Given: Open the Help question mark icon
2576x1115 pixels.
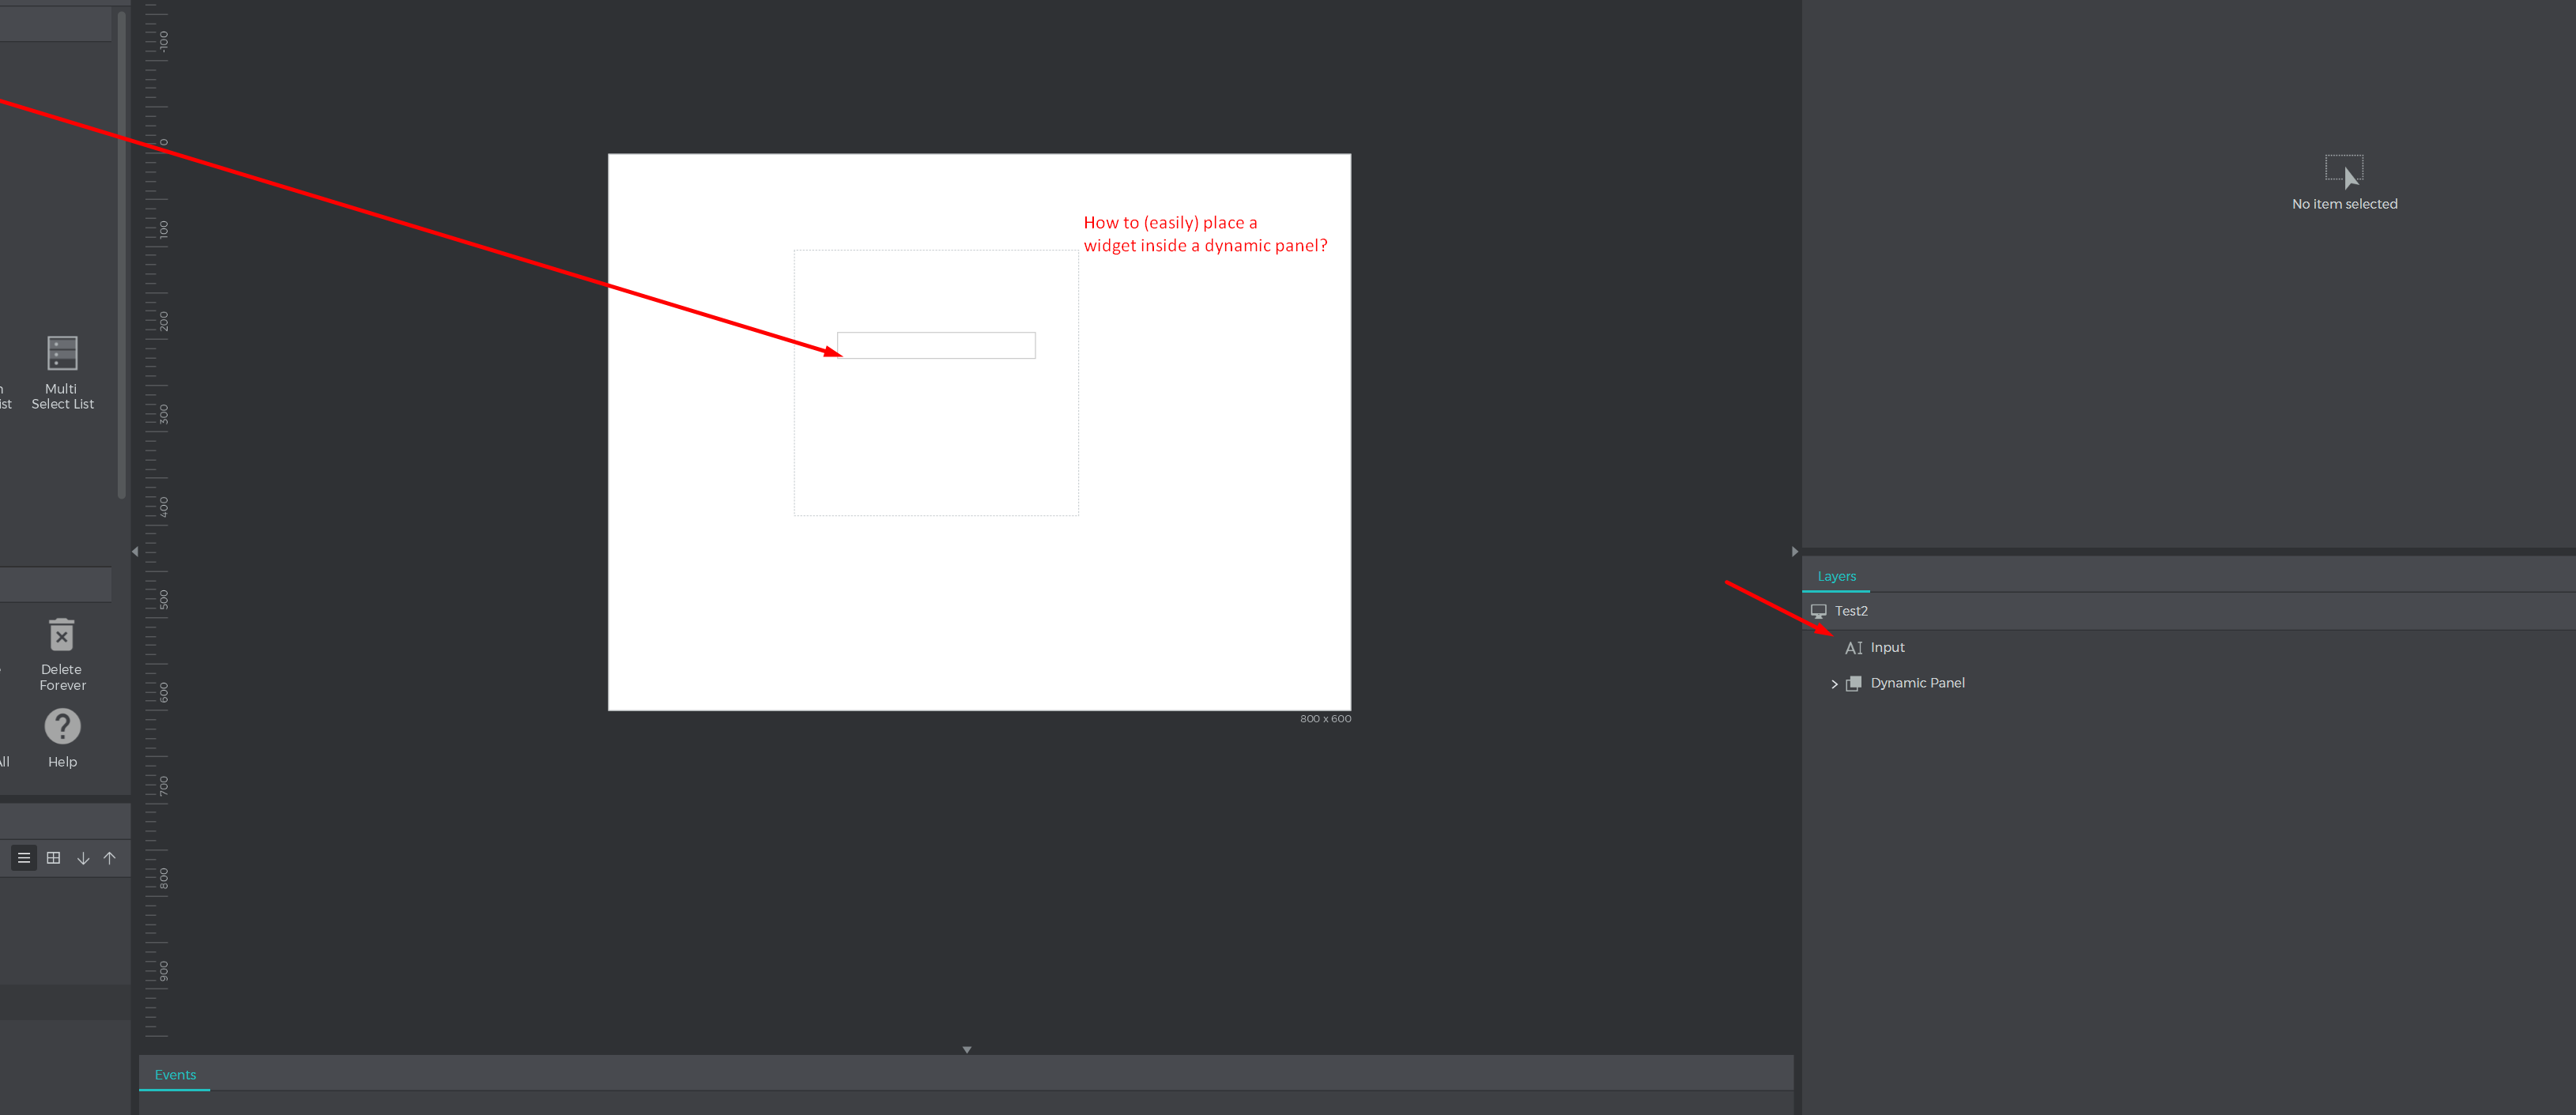Looking at the screenshot, I should click(62, 727).
